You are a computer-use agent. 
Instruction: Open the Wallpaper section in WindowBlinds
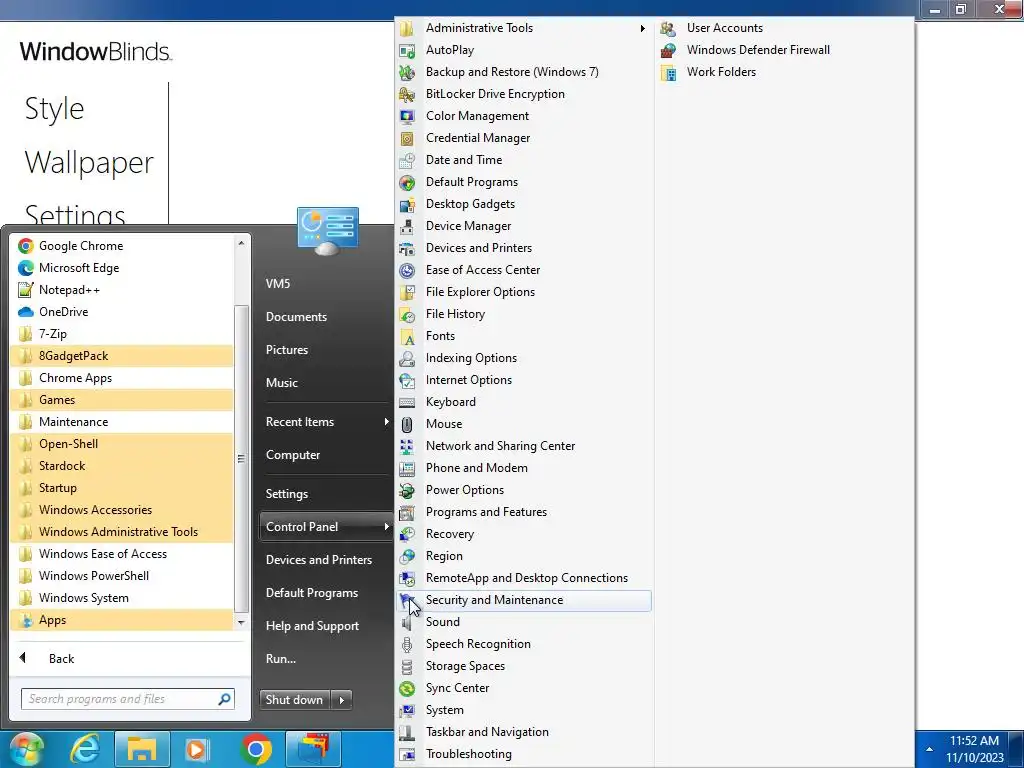[89, 163]
